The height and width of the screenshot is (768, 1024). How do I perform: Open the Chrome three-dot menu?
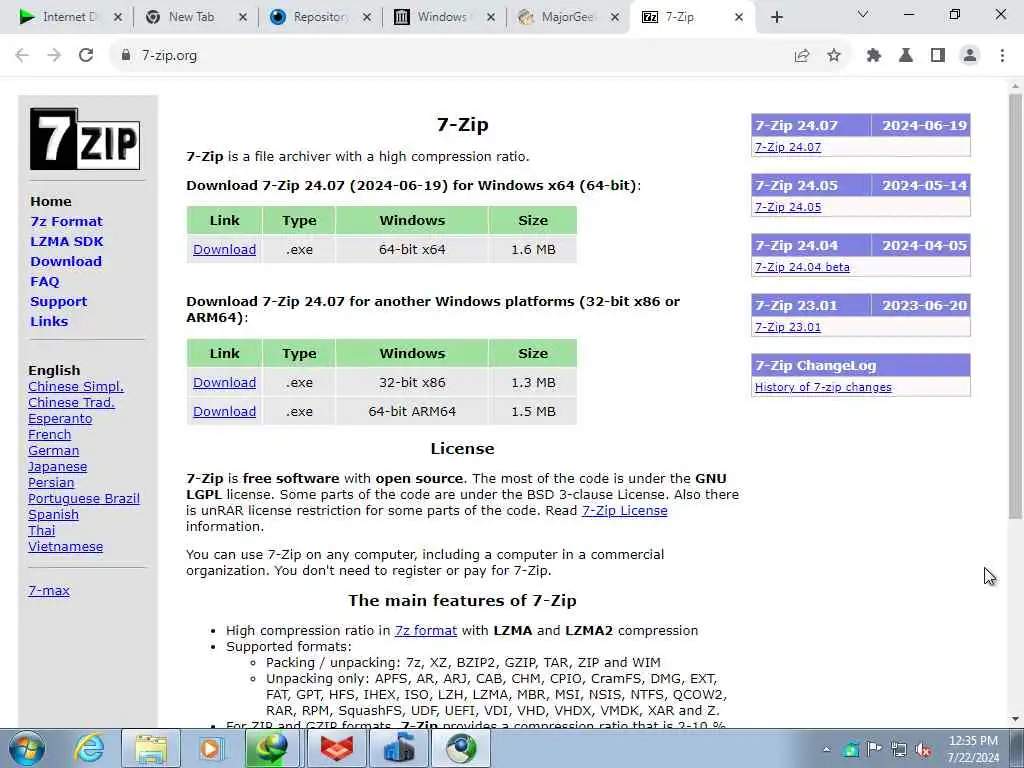pyautogui.click(x=1002, y=56)
